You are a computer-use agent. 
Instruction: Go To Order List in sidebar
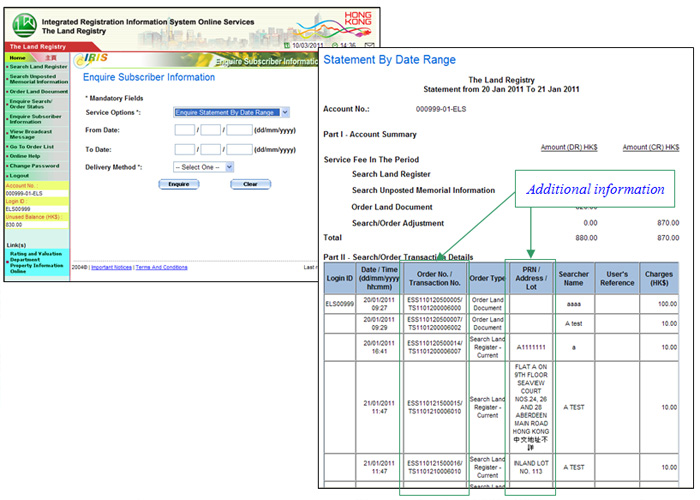31,146
